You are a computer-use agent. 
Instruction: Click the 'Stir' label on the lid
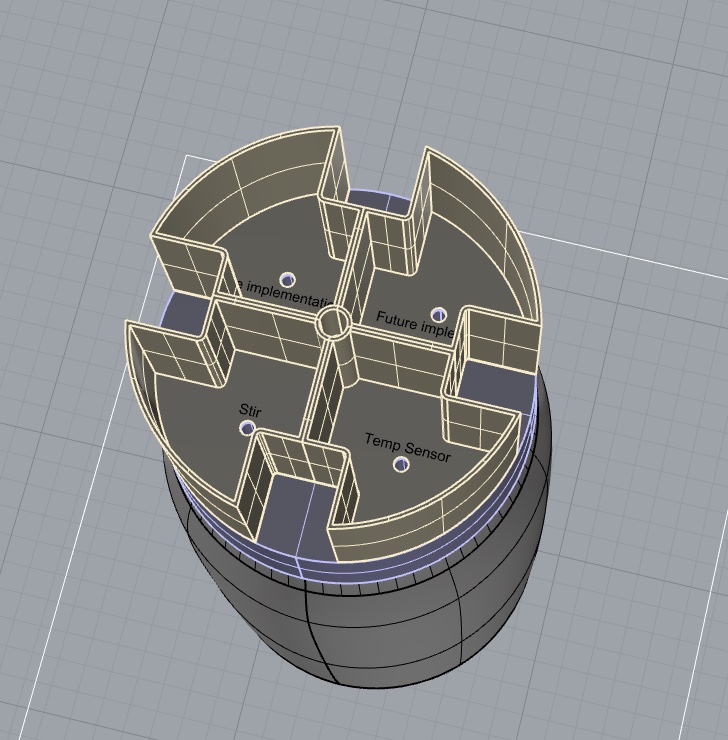(x=250, y=411)
